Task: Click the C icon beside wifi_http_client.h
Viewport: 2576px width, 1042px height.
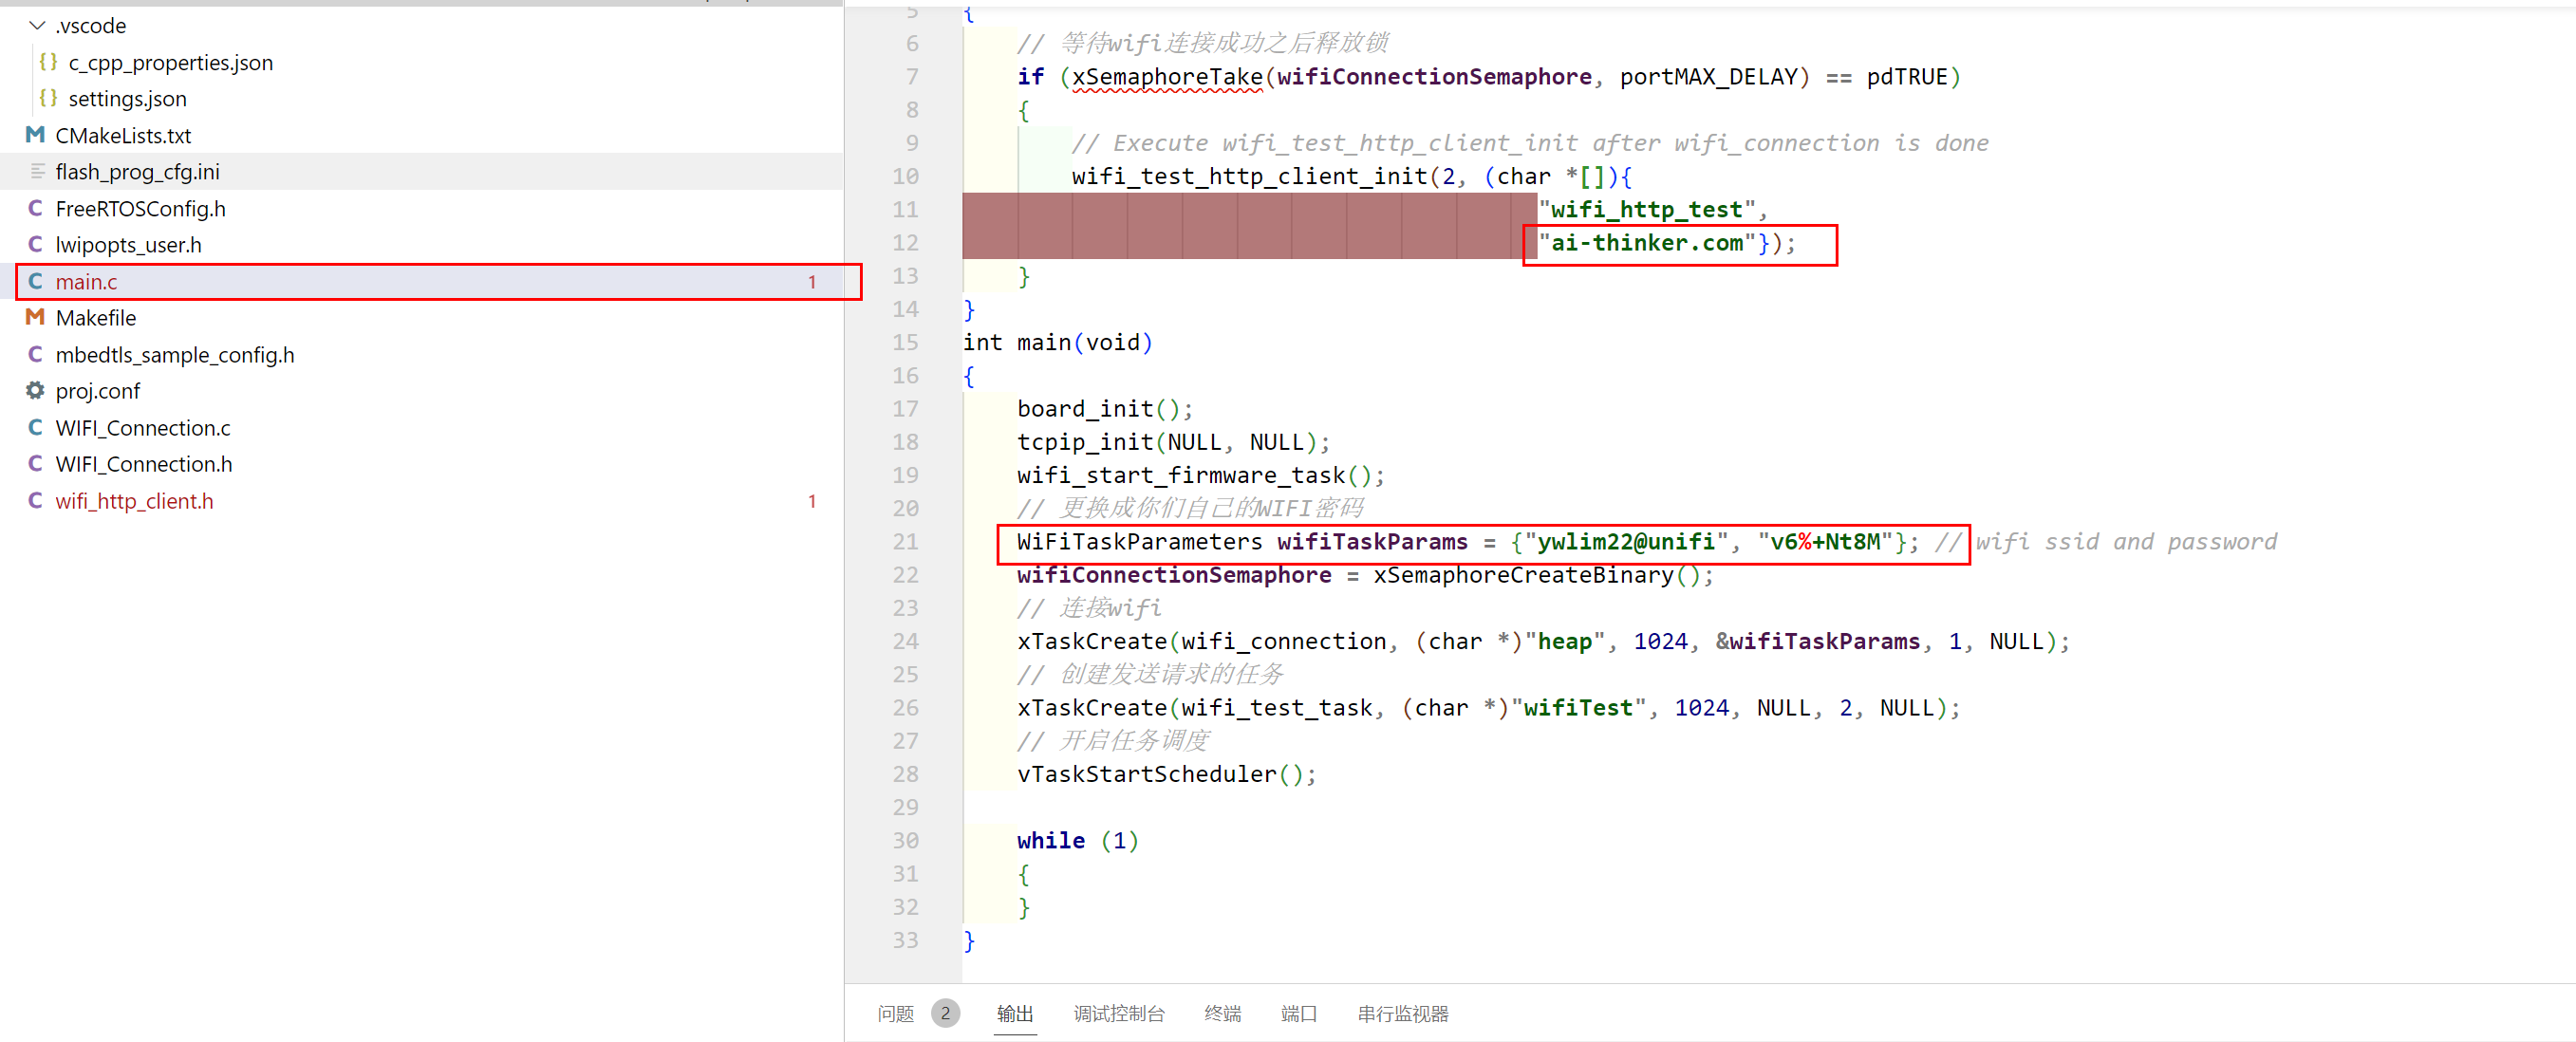Action: [35, 500]
